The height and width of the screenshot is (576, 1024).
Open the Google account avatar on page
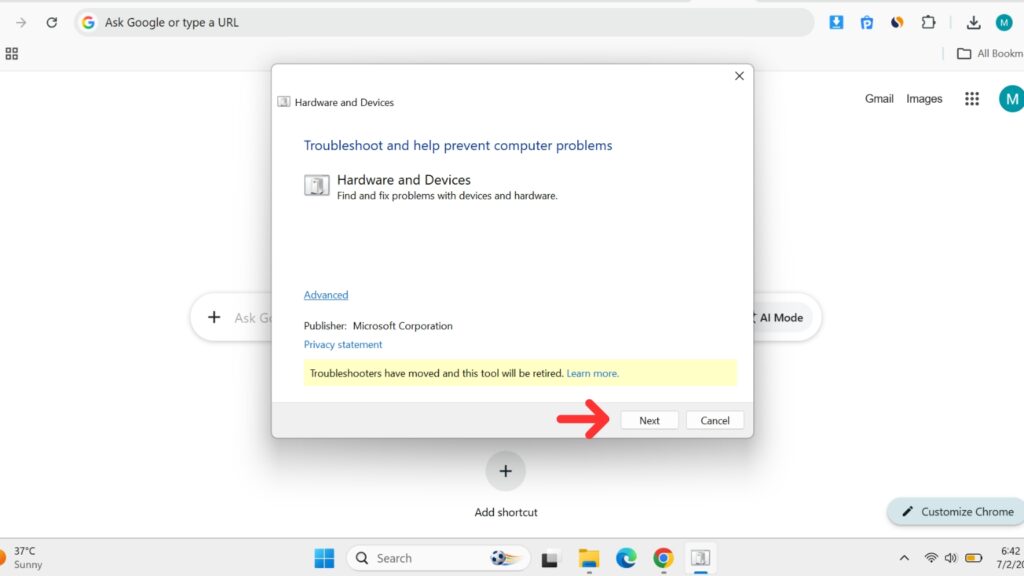pyautogui.click(x=1011, y=99)
